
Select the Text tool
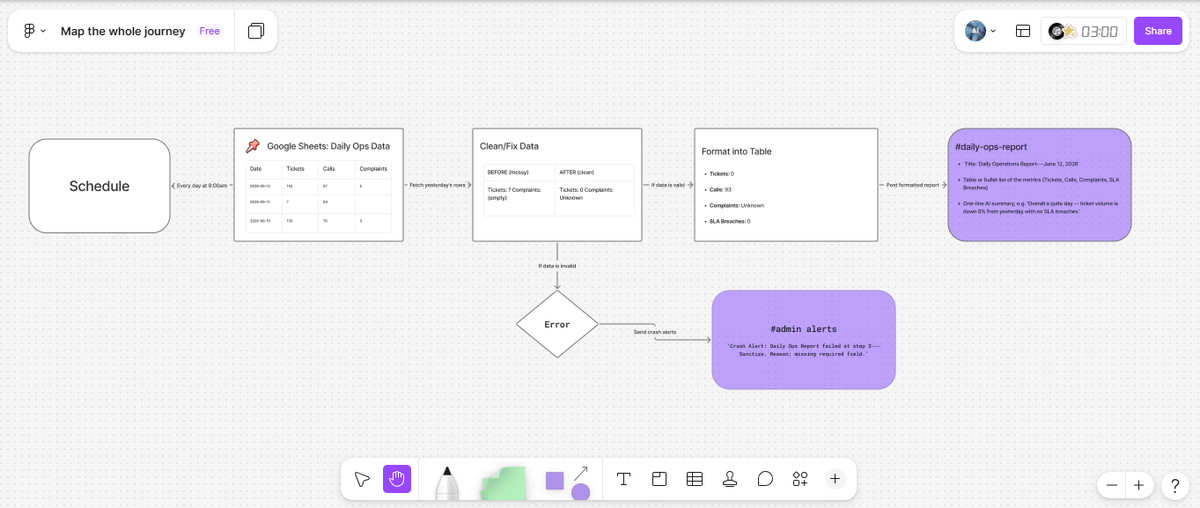(x=624, y=480)
